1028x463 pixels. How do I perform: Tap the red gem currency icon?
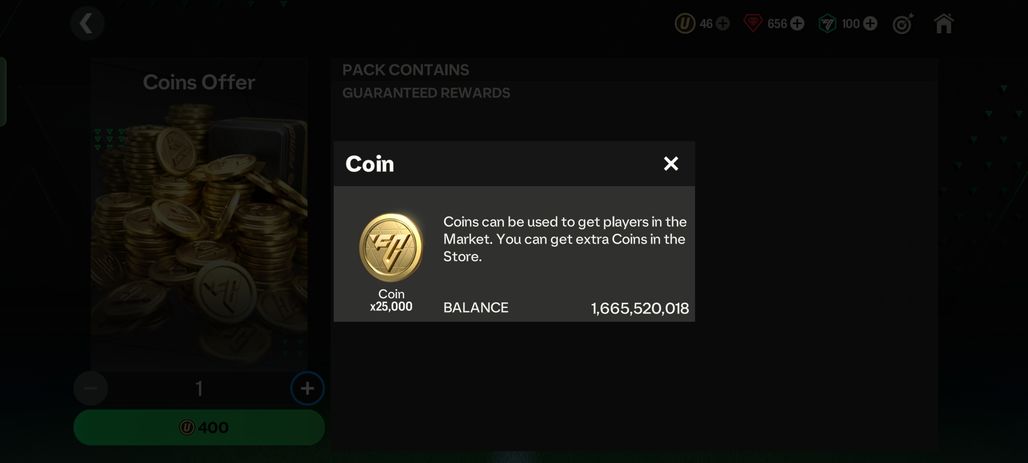pyautogui.click(x=753, y=24)
